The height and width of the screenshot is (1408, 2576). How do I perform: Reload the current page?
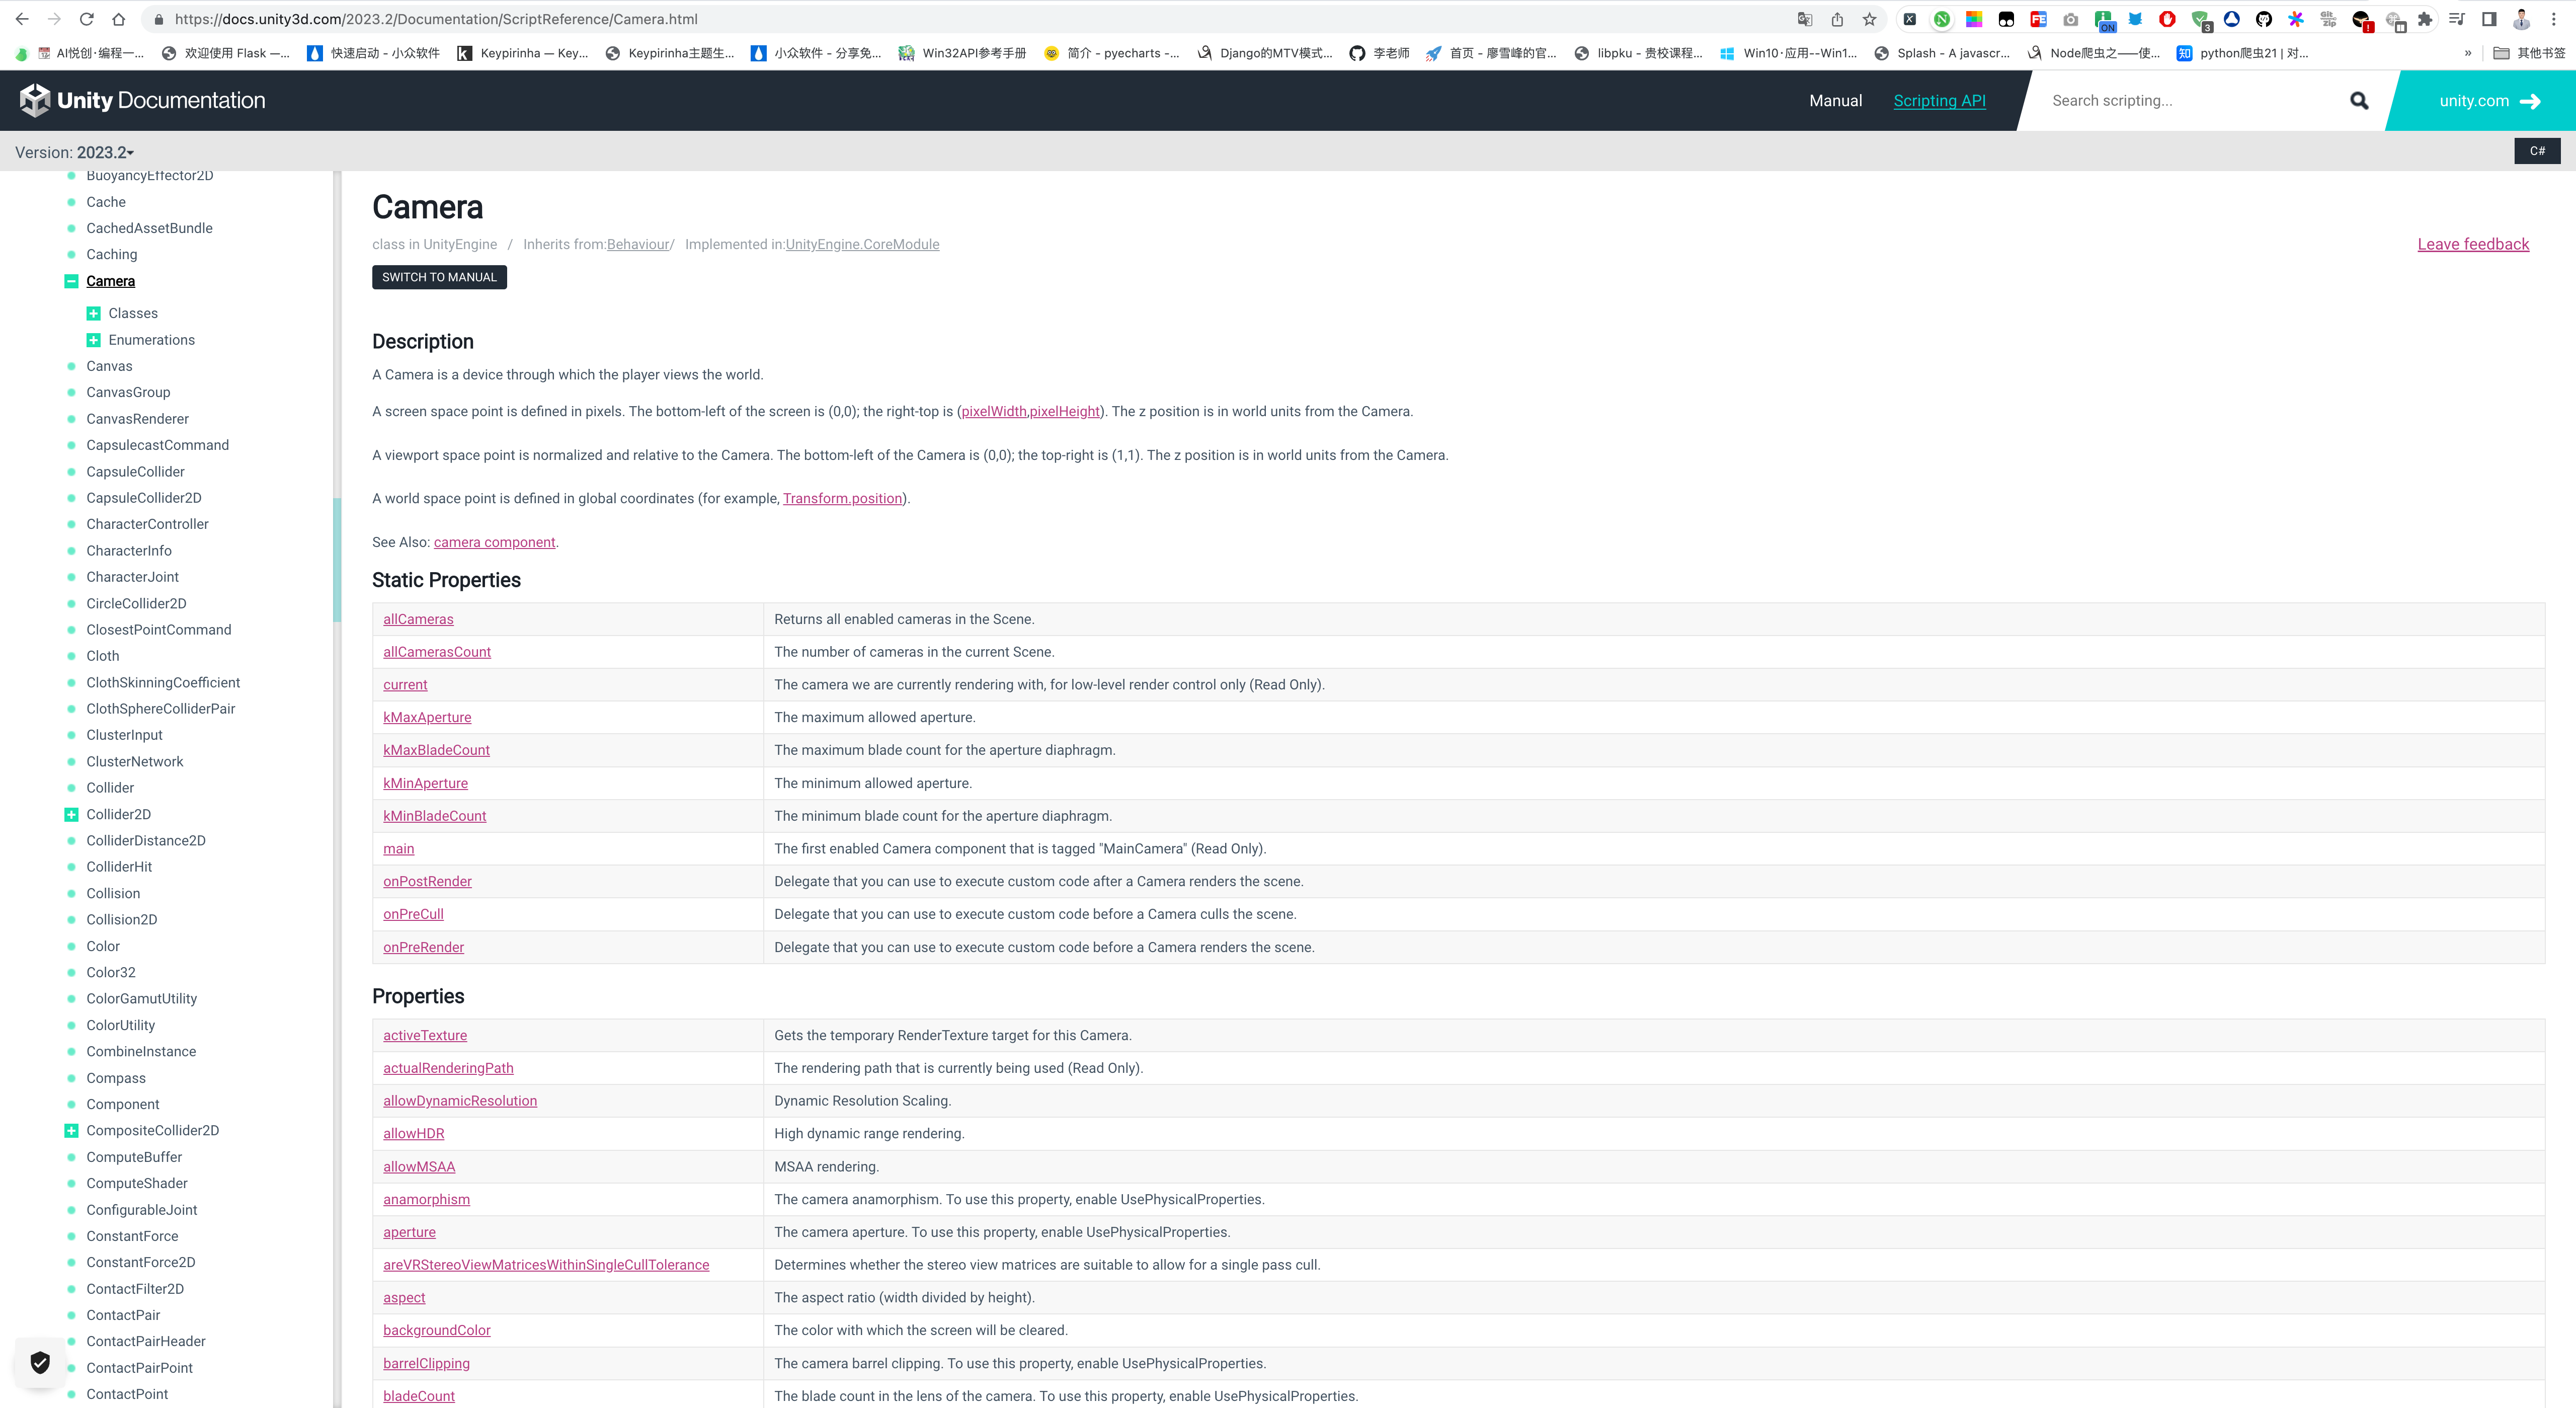click(x=87, y=19)
